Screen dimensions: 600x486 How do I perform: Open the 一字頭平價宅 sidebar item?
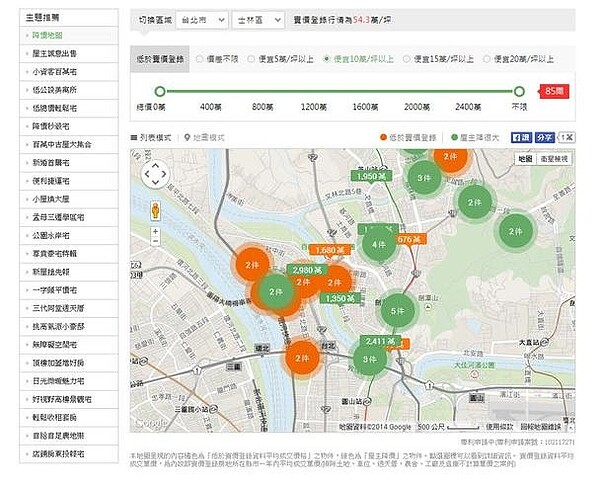click(x=54, y=290)
